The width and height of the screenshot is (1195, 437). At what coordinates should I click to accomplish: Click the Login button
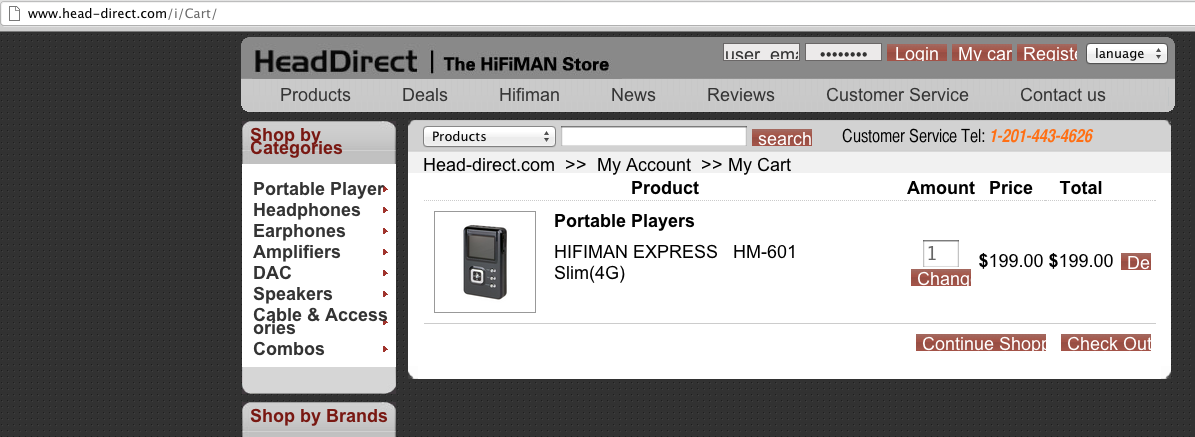click(x=917, y=53)
